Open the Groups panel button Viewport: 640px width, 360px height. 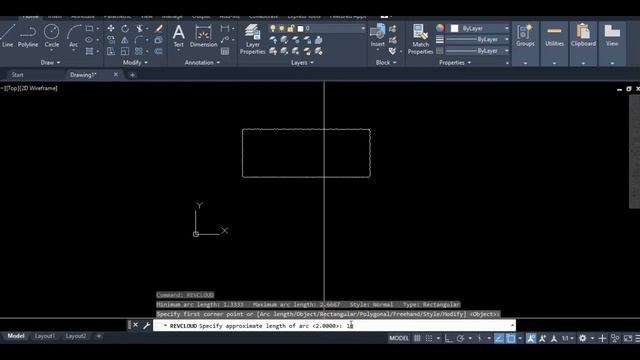(x=525, y=43)
